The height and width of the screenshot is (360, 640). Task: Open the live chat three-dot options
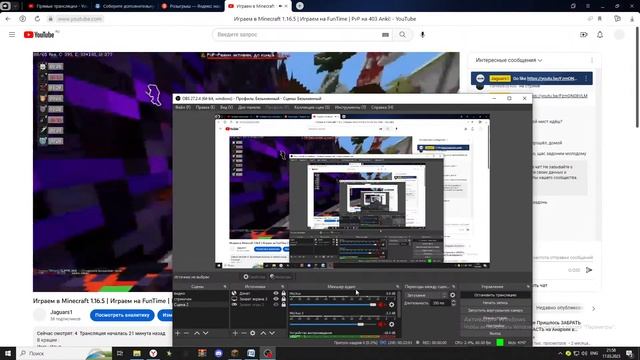[x=592, y=60]
